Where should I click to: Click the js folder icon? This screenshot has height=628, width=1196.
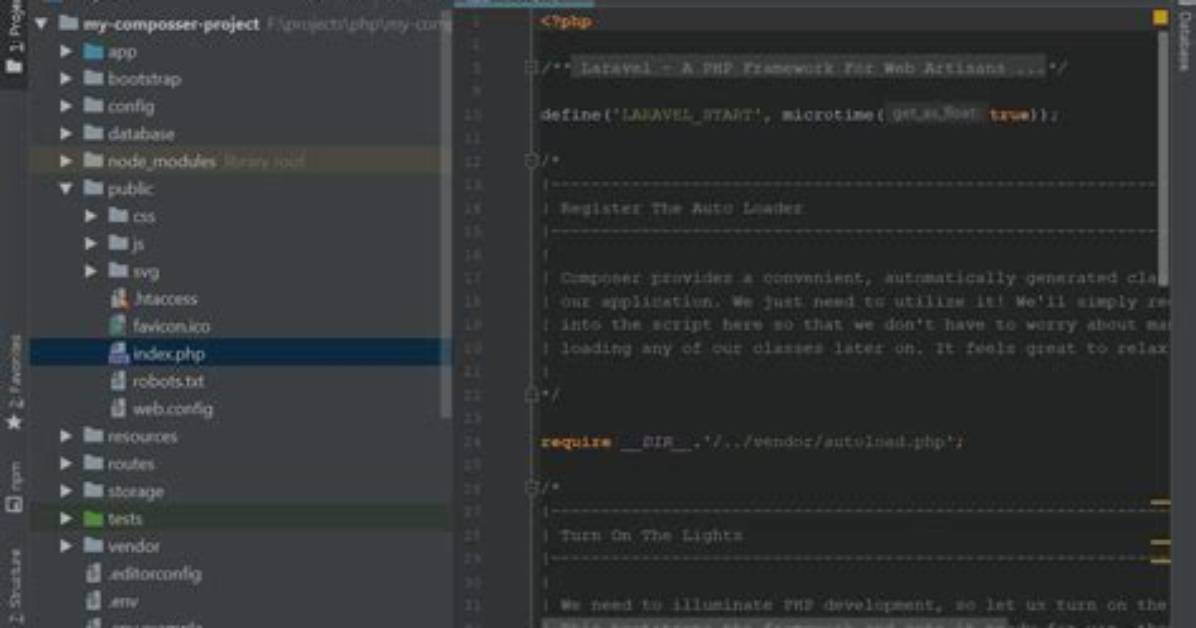click(117, 243)
